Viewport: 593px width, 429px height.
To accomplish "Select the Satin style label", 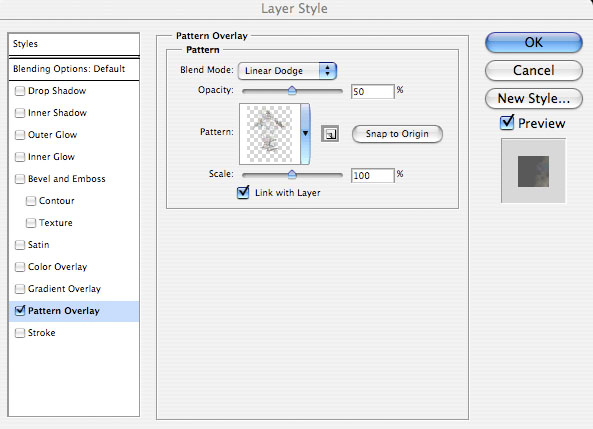I will coord(39,245).
